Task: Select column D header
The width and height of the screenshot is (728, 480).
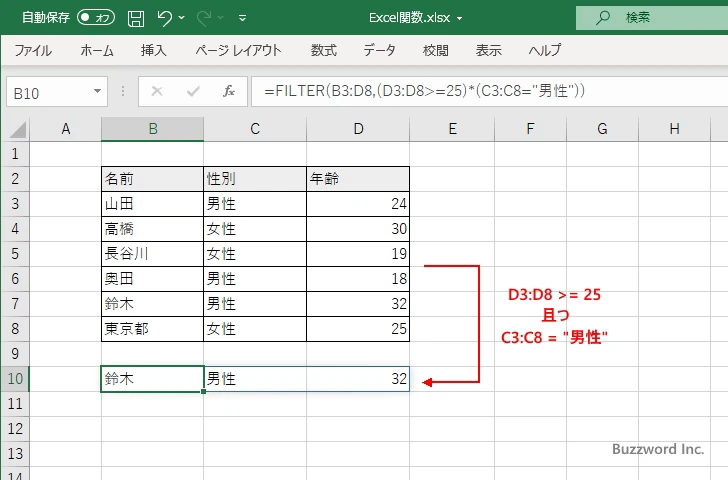Action: point(357,128)
